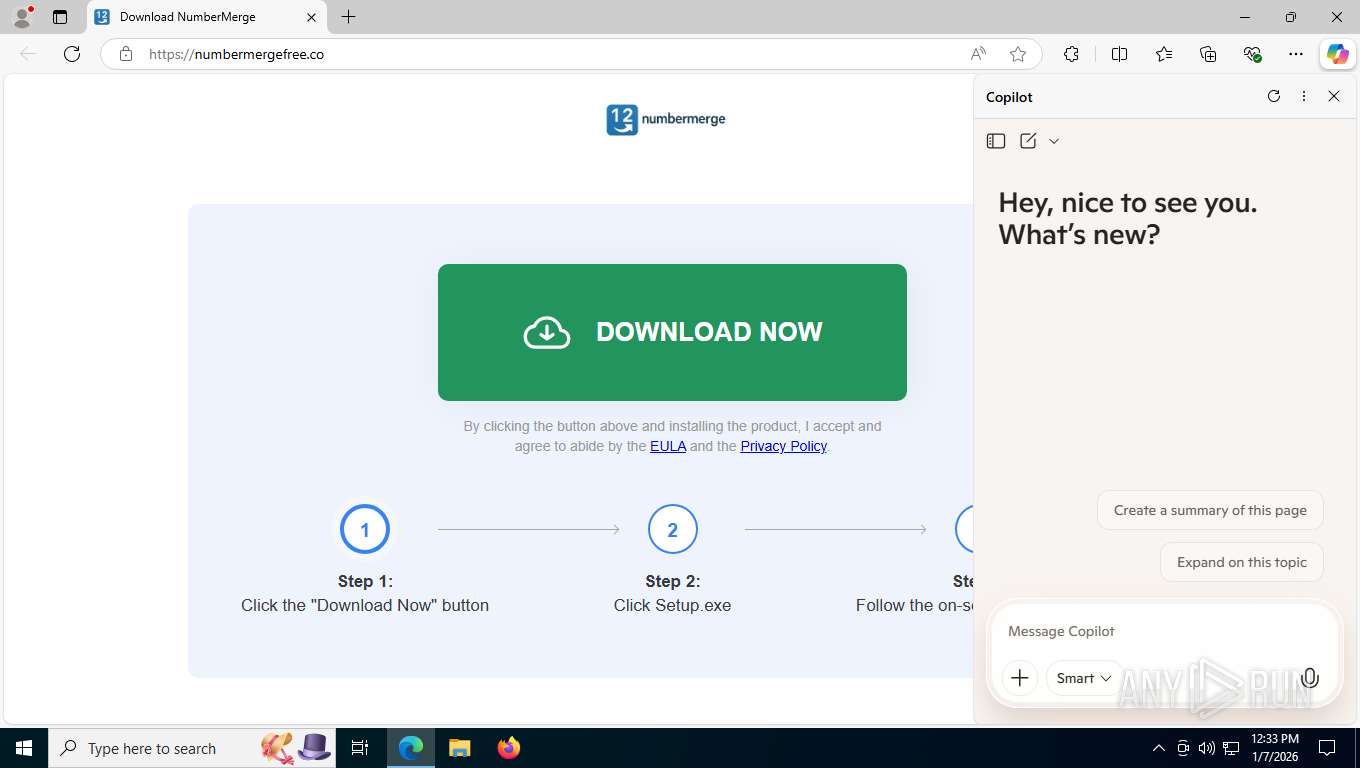The image size is (1360, 768).
Task: Open Microsoft Edge from taskbar
Action: click(x=411, y=747)
